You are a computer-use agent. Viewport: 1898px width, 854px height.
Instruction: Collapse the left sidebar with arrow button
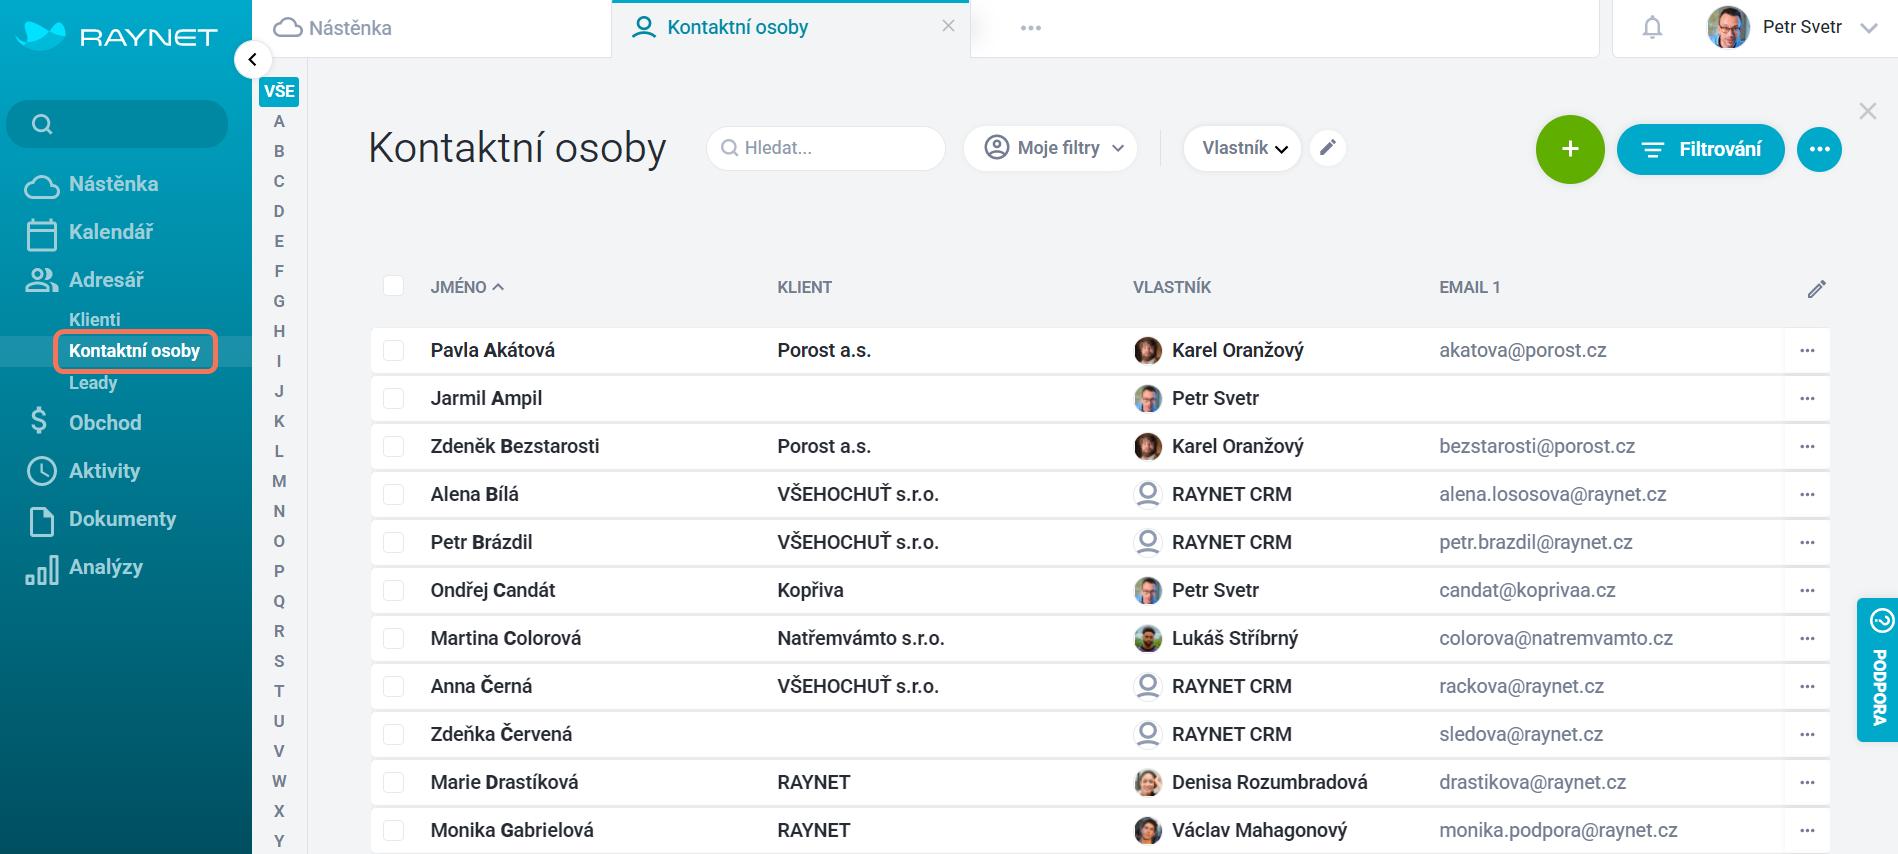(x=253, y=59)
